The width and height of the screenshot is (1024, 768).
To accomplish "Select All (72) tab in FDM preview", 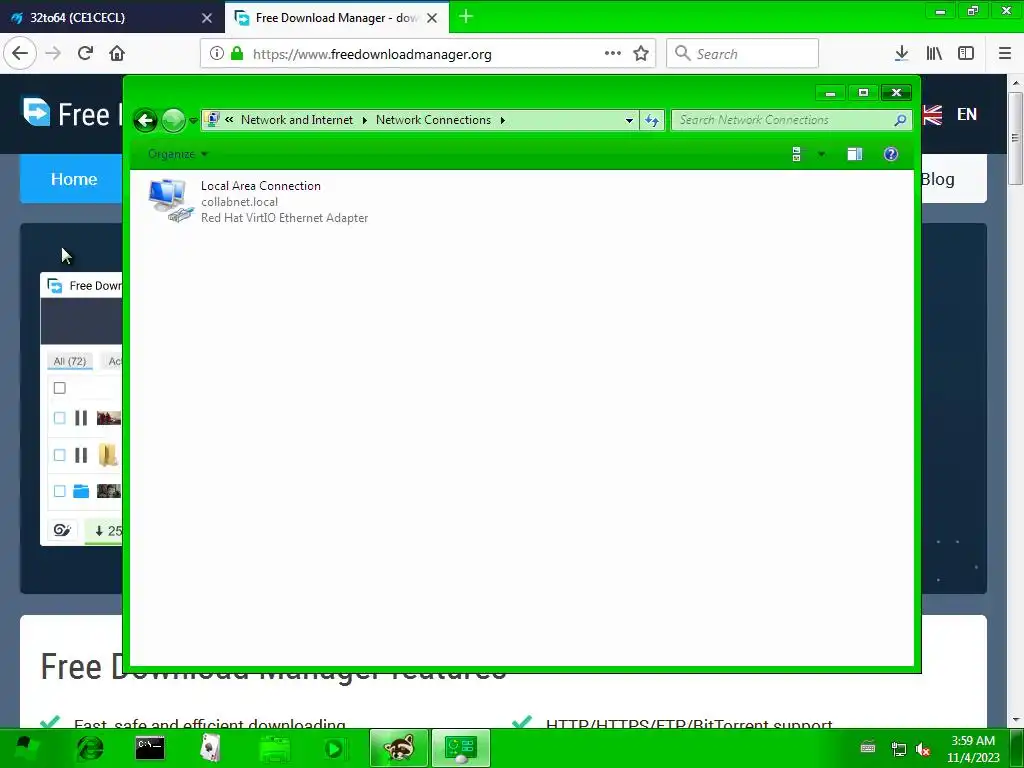I will click(x=69, y=361).
